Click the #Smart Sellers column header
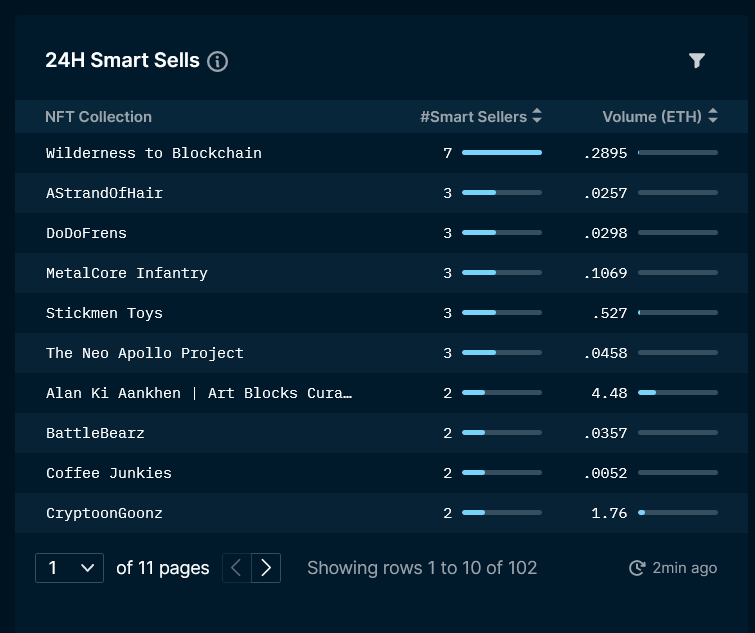755x633 pixels. pos(473,116)
